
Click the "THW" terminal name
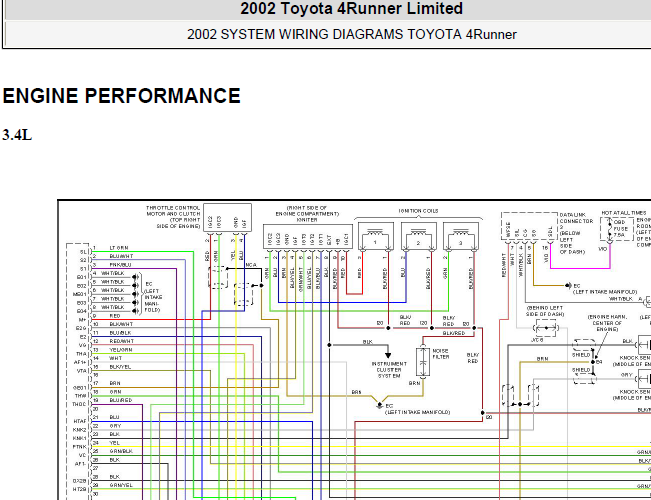[81, 396]
